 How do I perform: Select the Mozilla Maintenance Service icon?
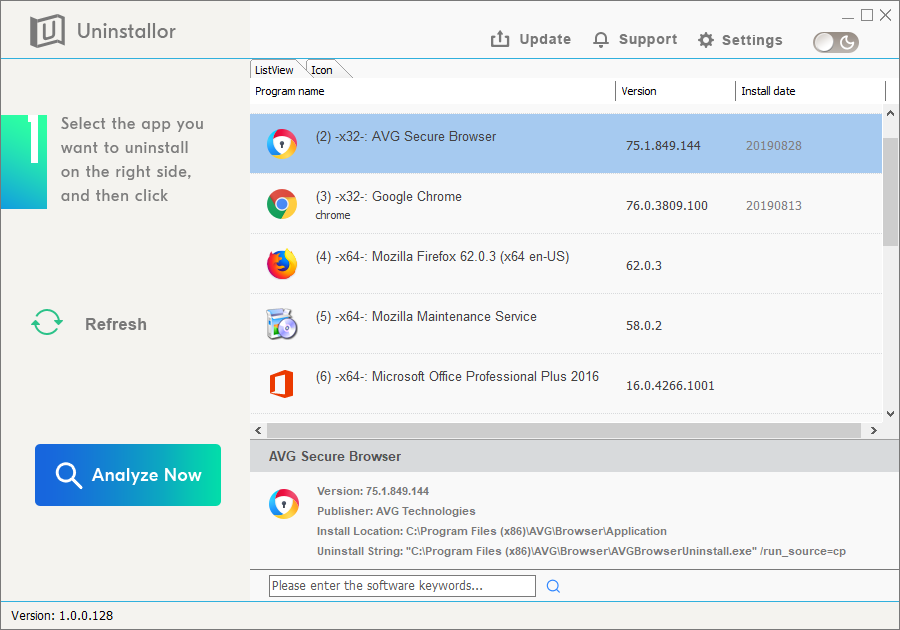(282, 324)
